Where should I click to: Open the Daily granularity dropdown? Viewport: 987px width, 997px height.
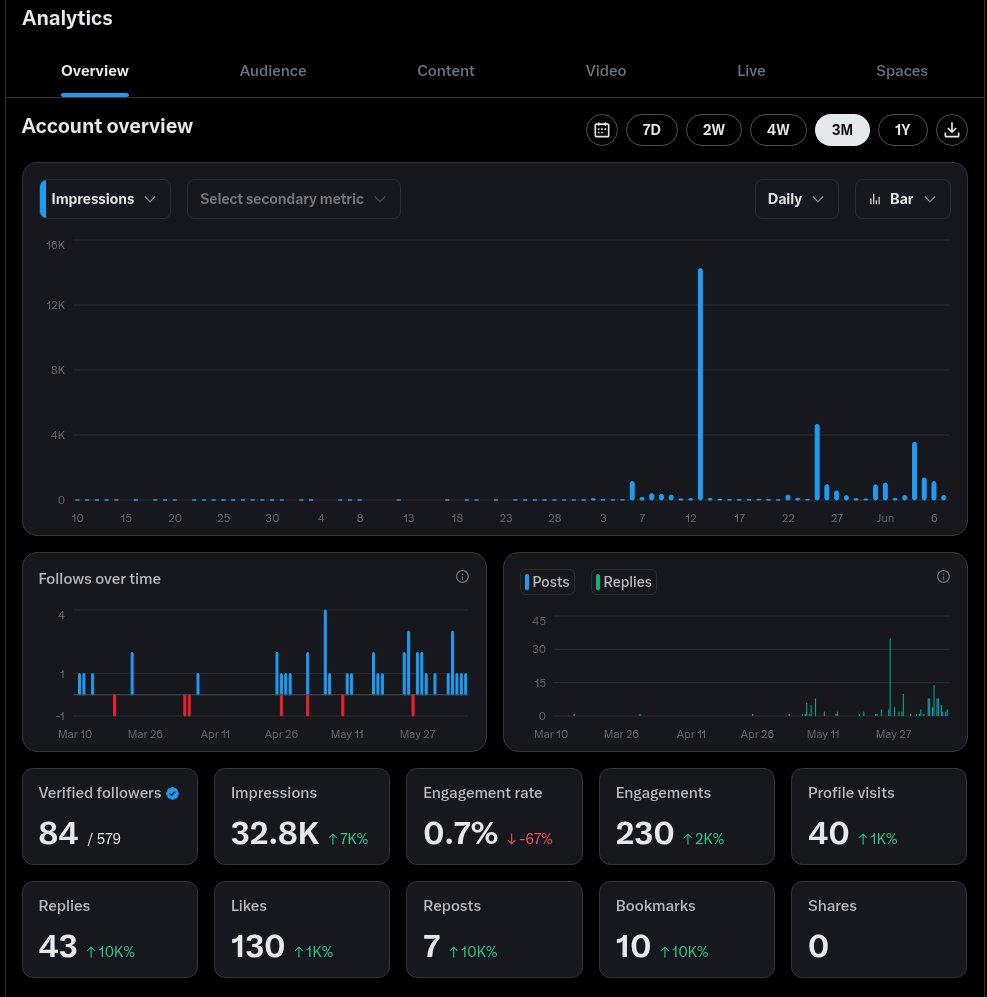tap(796, 199)
